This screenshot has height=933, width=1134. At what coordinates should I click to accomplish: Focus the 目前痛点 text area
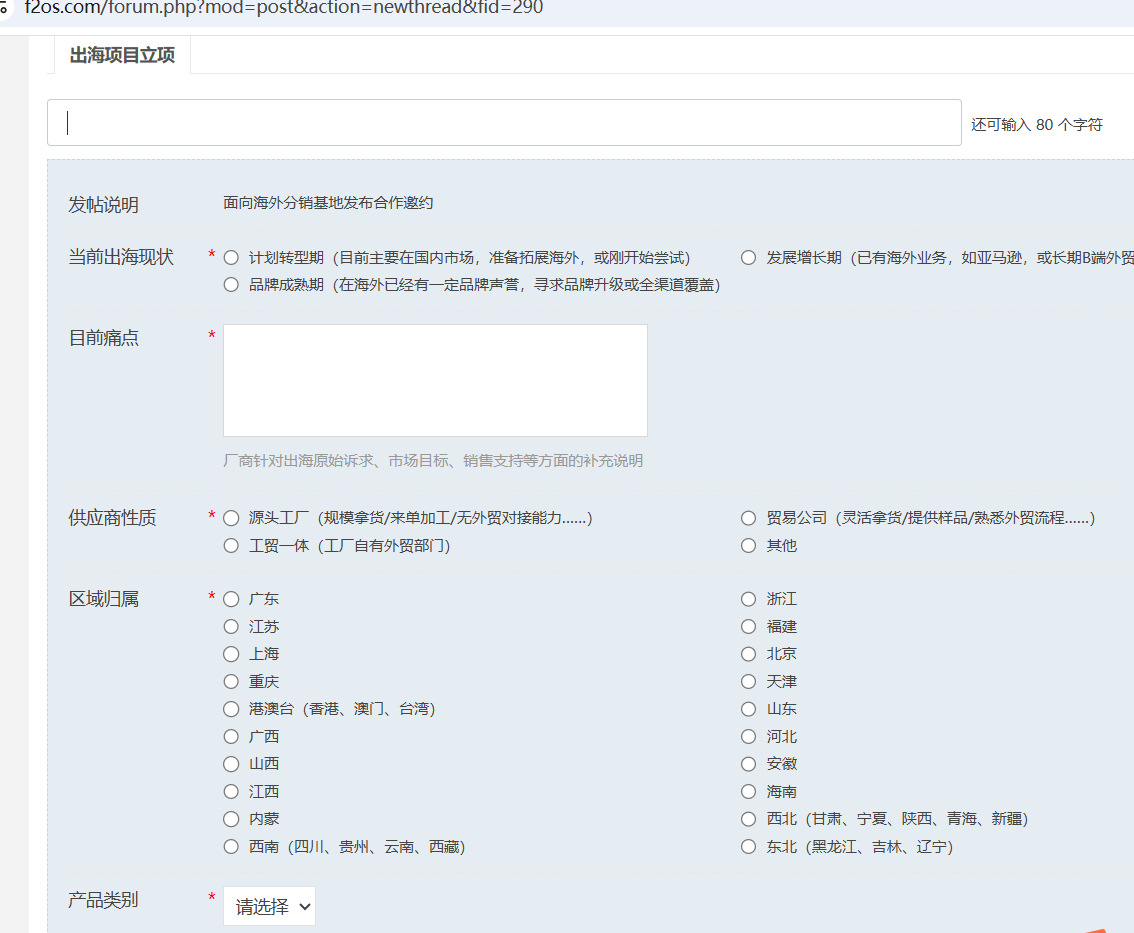[x=435, y=380]
